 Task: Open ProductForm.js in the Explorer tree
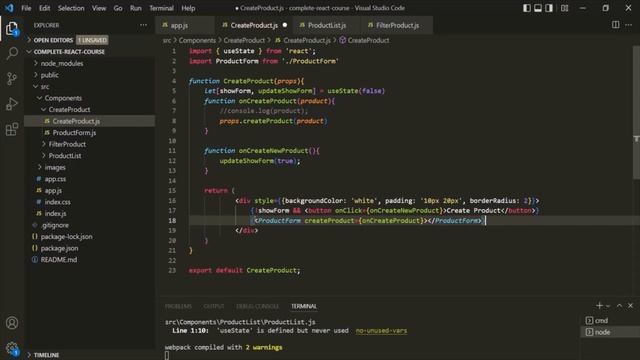coord(90,133)
